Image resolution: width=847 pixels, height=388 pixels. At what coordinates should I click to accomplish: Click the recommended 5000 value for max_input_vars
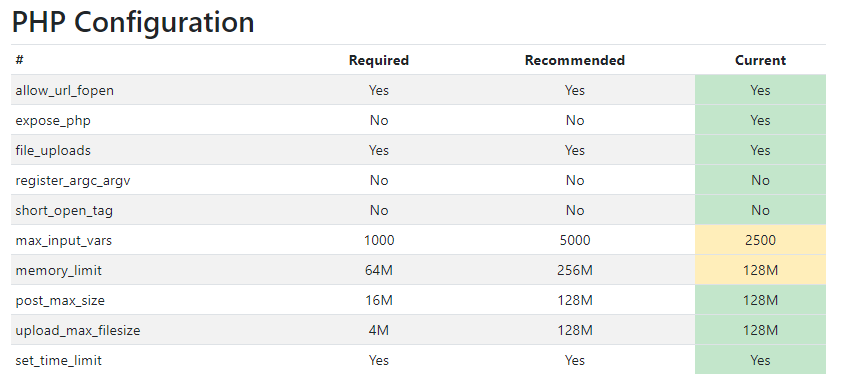575,240
